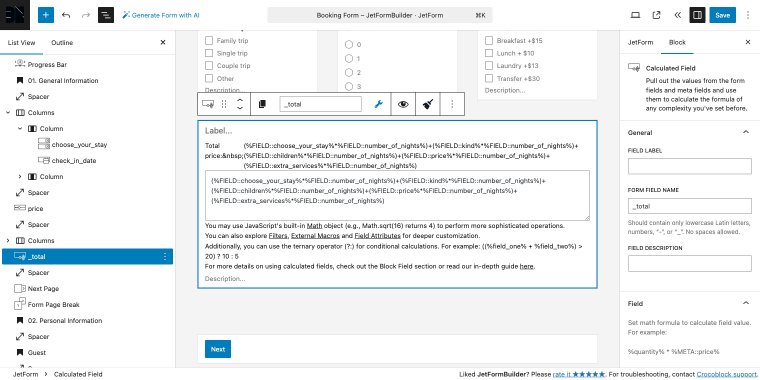This screenshot has height=380, width=760.
Task: Open the Field Attributes link
Action: (x=378, y=236)
